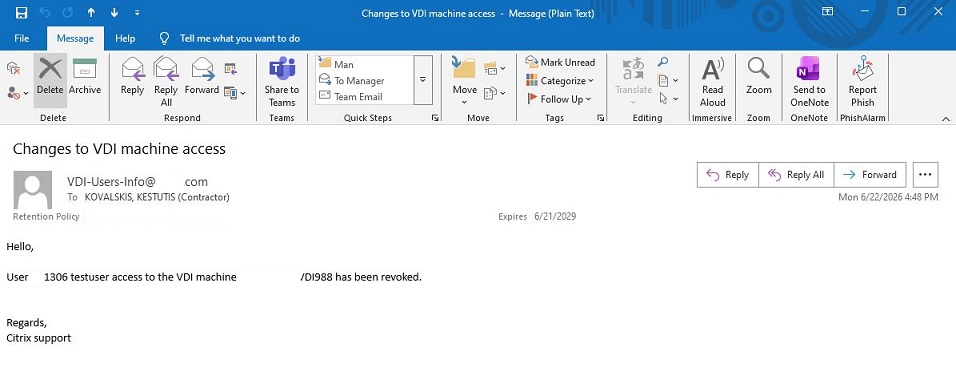
Task: Click the ribbon Reply envelope icon
Action: coord(132,77)
